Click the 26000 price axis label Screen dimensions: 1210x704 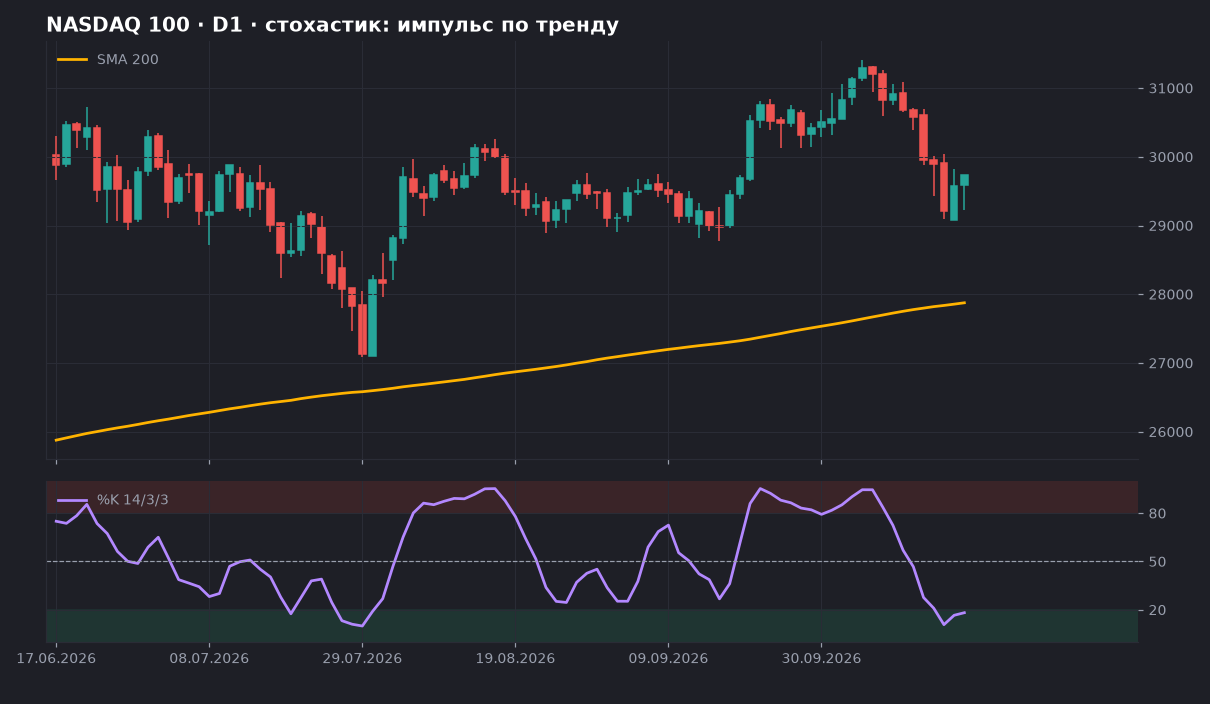click(1169, 432)
